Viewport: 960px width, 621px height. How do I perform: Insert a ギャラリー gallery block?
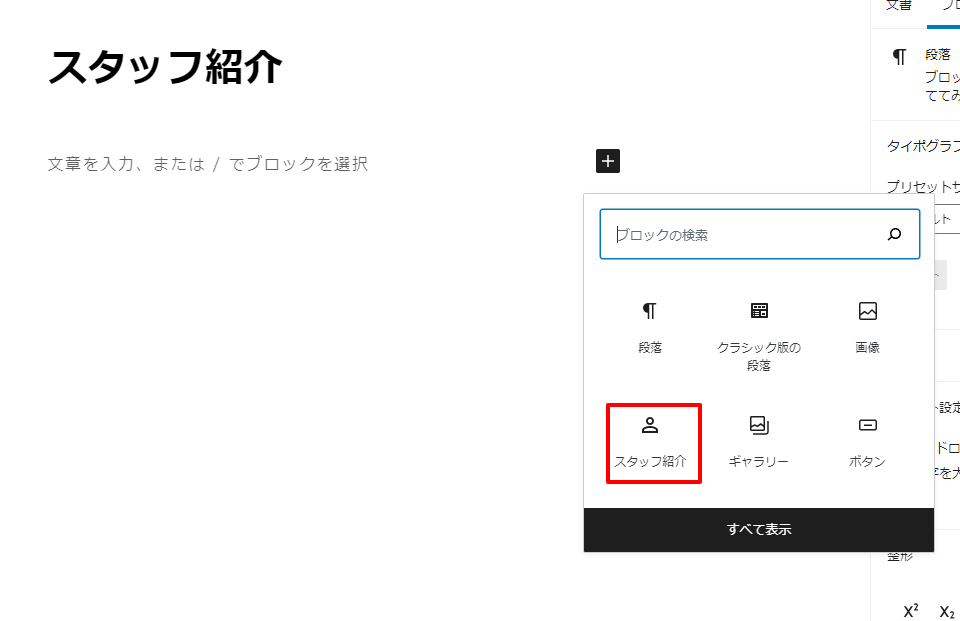759,442
